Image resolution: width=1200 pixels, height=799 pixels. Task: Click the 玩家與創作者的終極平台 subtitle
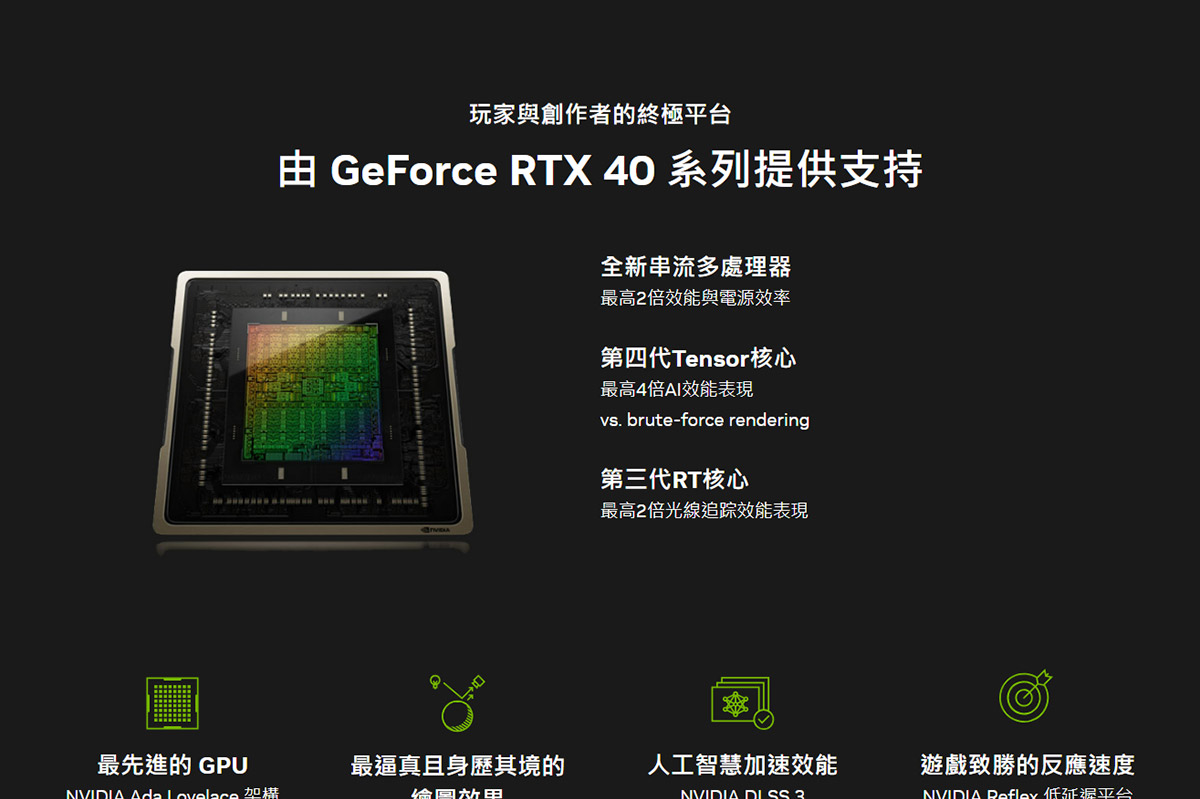pos(600,114)
